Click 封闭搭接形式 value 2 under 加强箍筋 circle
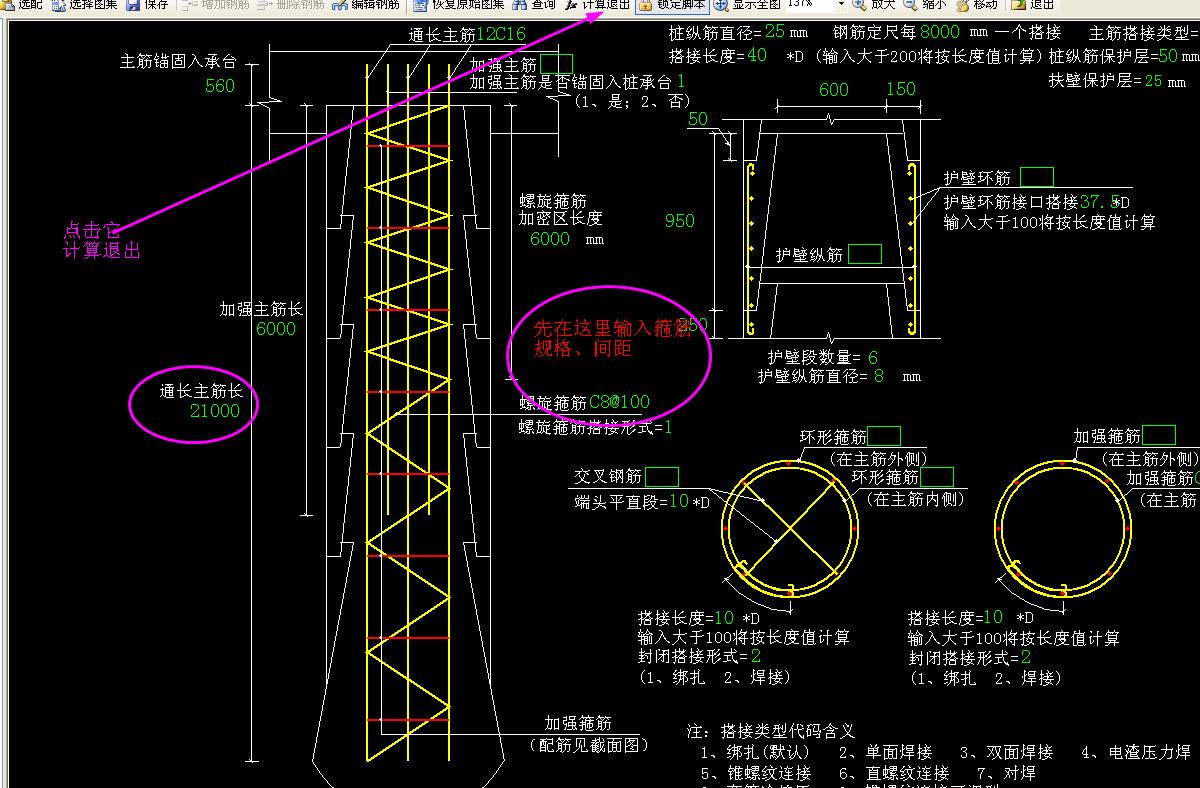 pyautogui.click(x=1025, y=657)
